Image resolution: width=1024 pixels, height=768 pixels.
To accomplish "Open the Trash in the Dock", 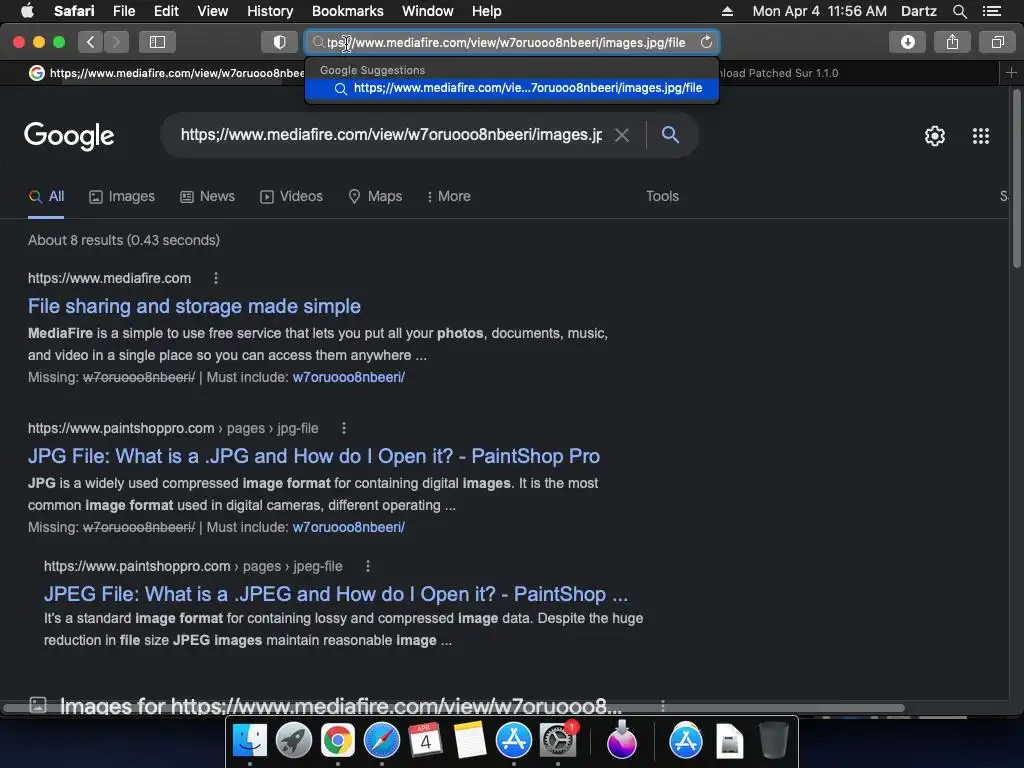I will pos(774,740).
